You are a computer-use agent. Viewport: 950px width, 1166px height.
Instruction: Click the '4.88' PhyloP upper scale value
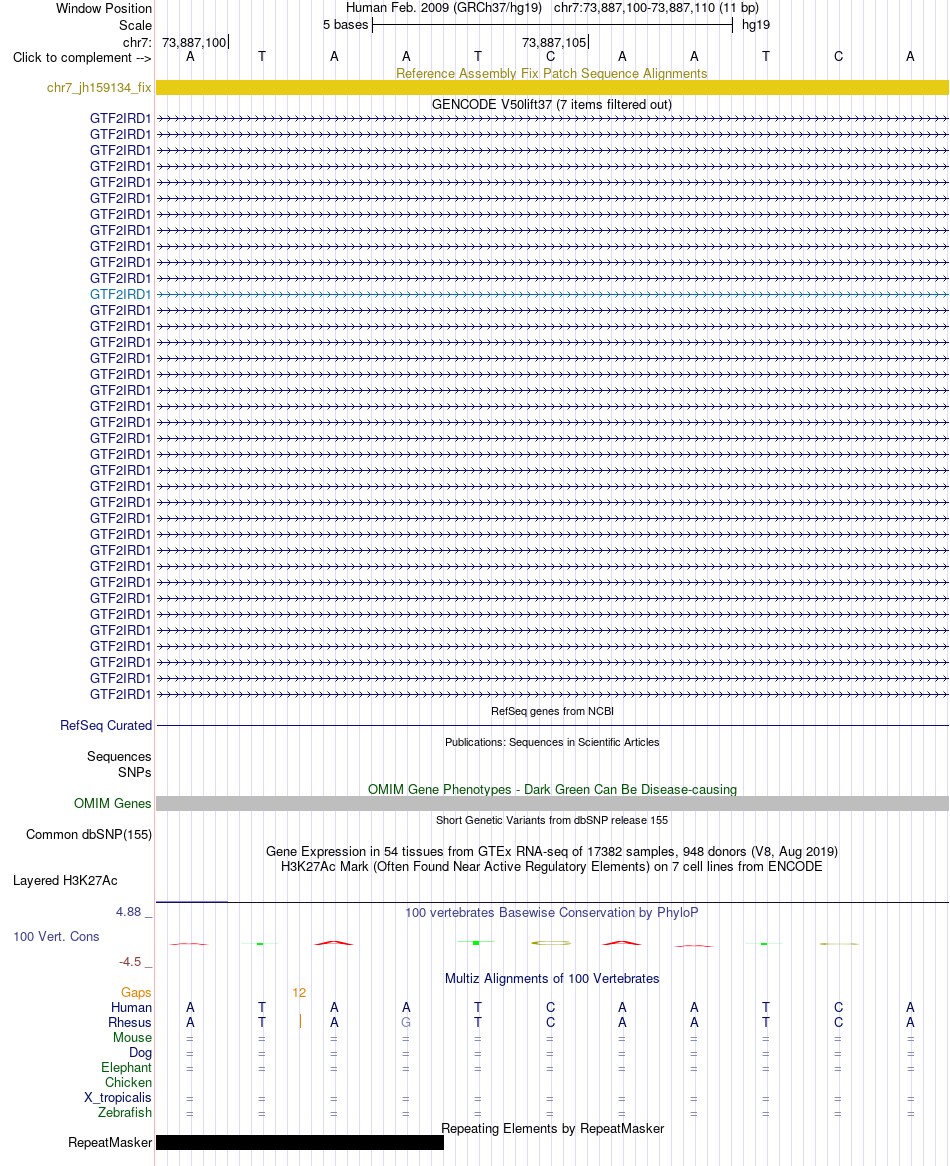point(128,912)
